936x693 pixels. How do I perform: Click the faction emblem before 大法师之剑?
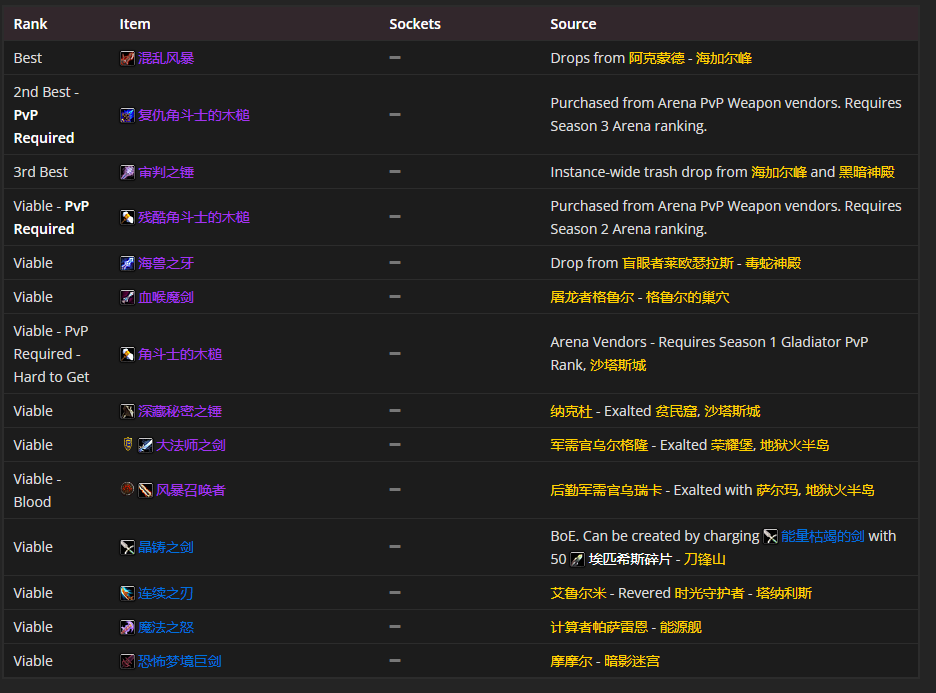click(127, 445)
